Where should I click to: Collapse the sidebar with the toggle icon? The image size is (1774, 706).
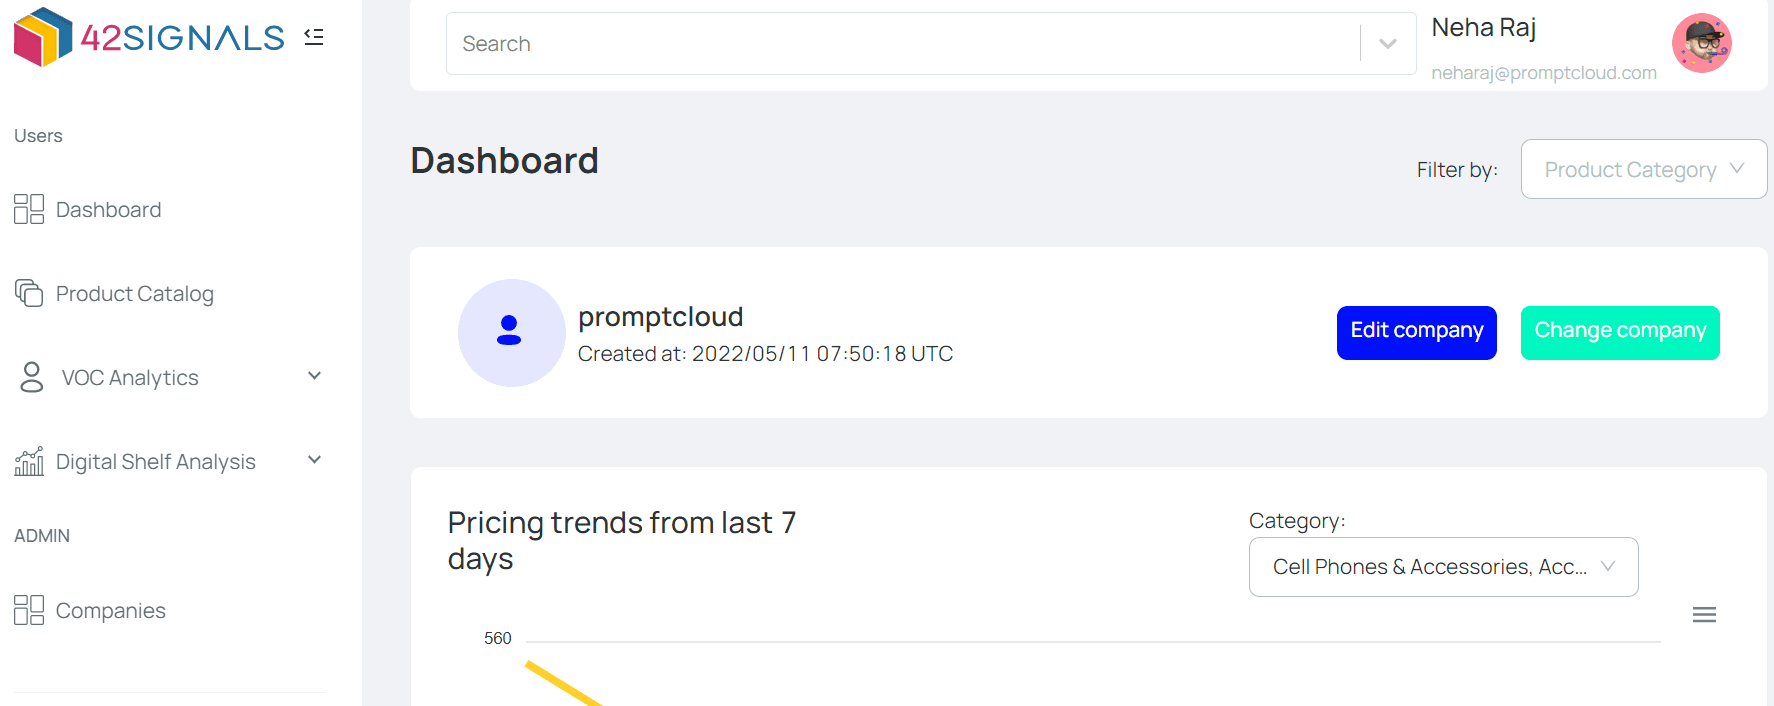click(x=314, y=37)
